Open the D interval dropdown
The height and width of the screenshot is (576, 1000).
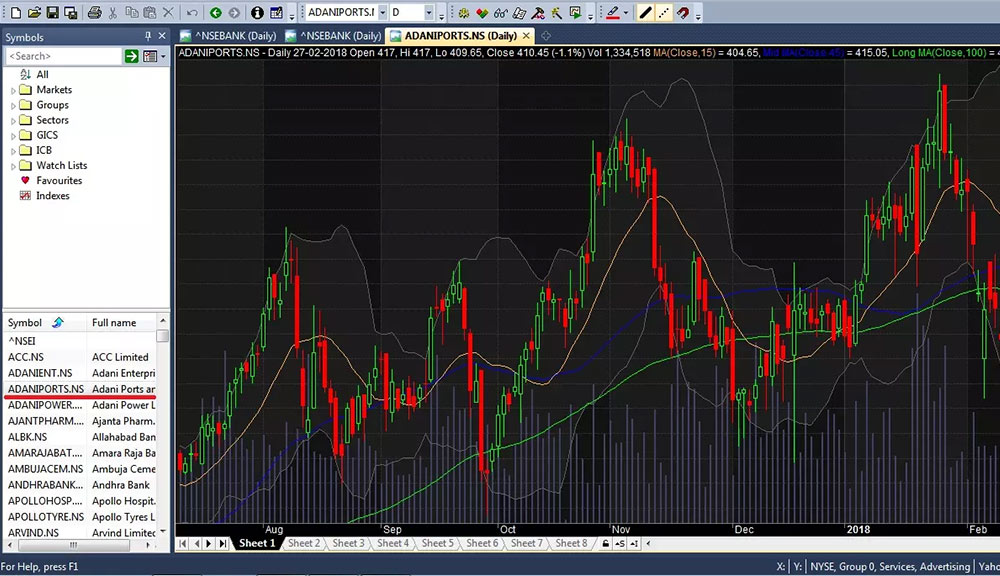[x=429, y=12]
